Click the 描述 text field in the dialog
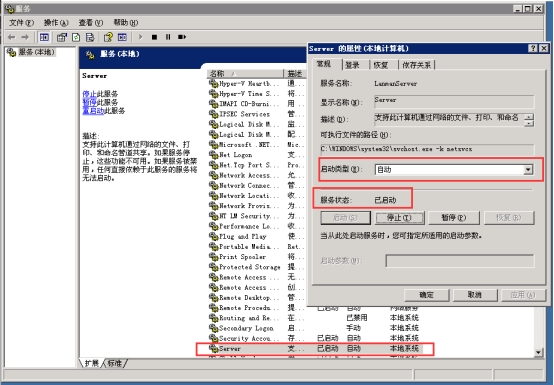Screen dimensions: 554x385 coord(449,119)
